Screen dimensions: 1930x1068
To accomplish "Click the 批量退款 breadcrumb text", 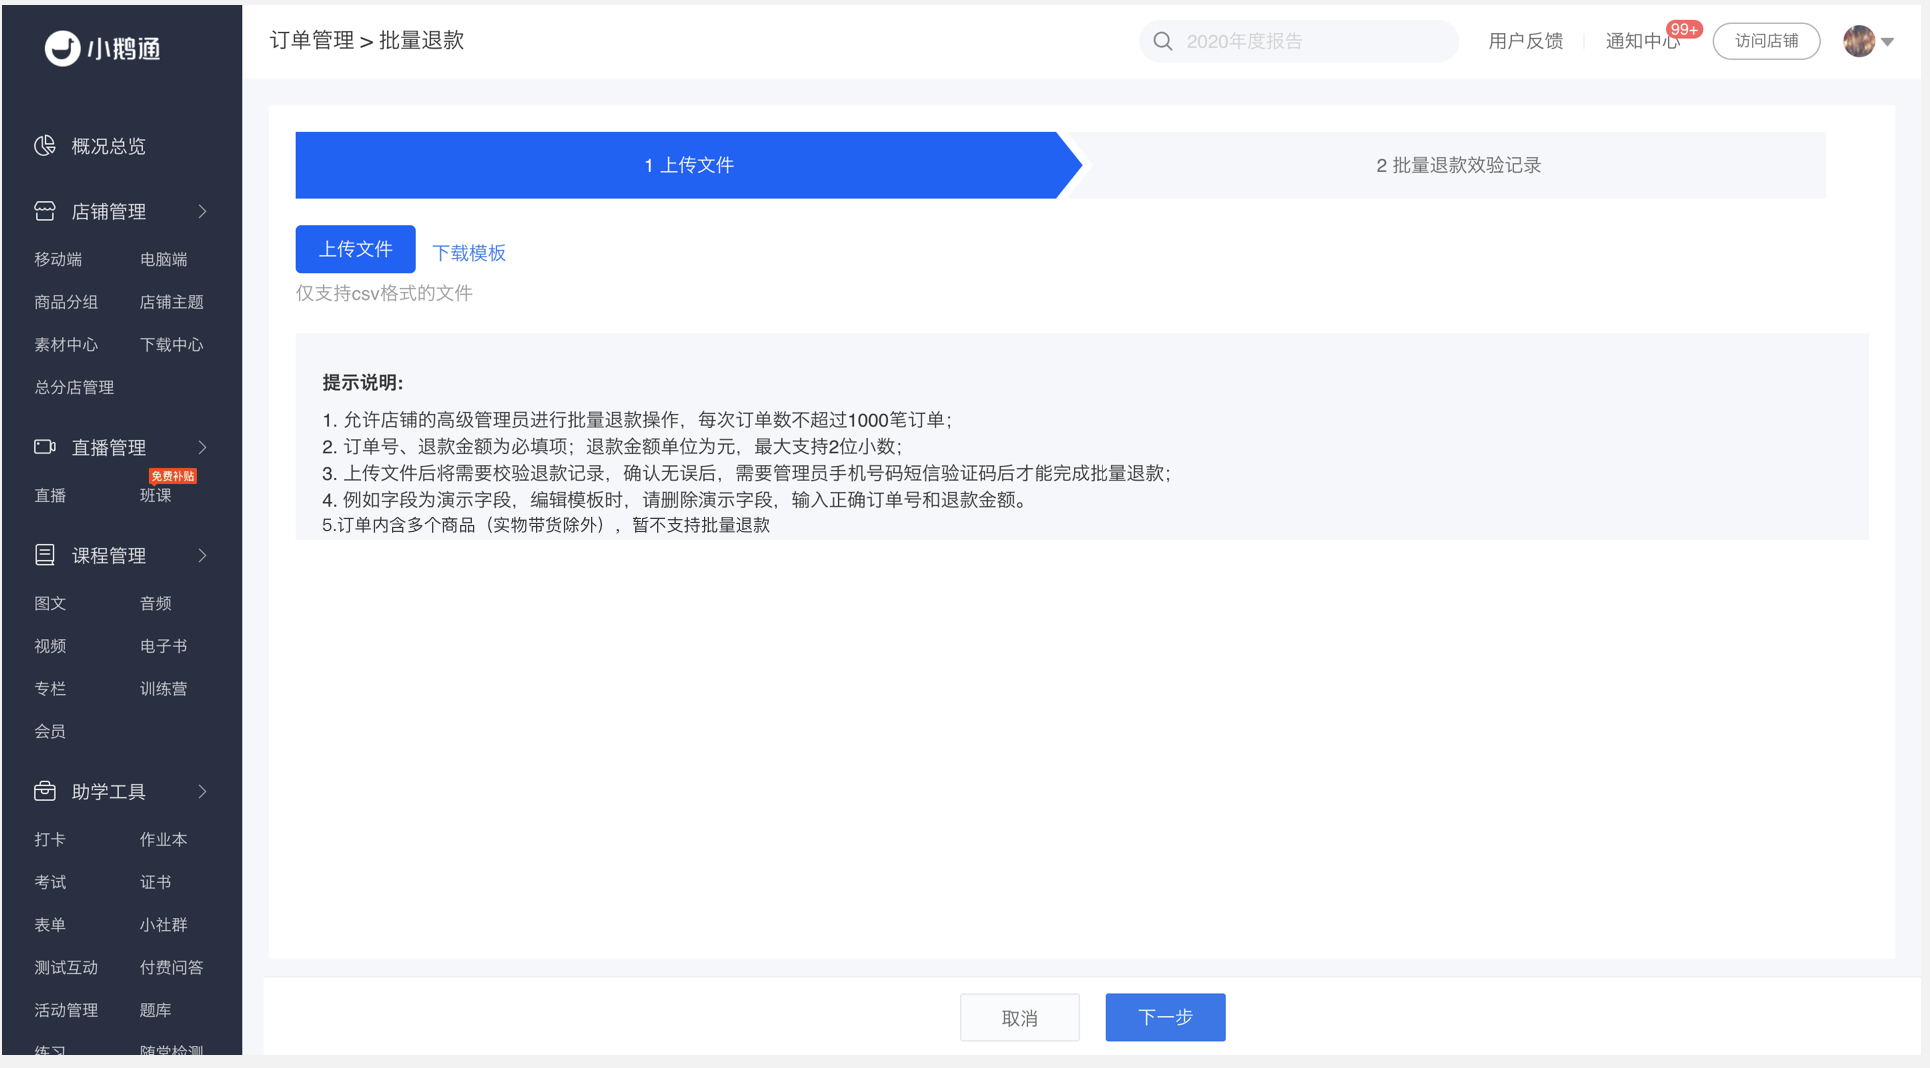I will pyautogui.click(x=422, y=41).
